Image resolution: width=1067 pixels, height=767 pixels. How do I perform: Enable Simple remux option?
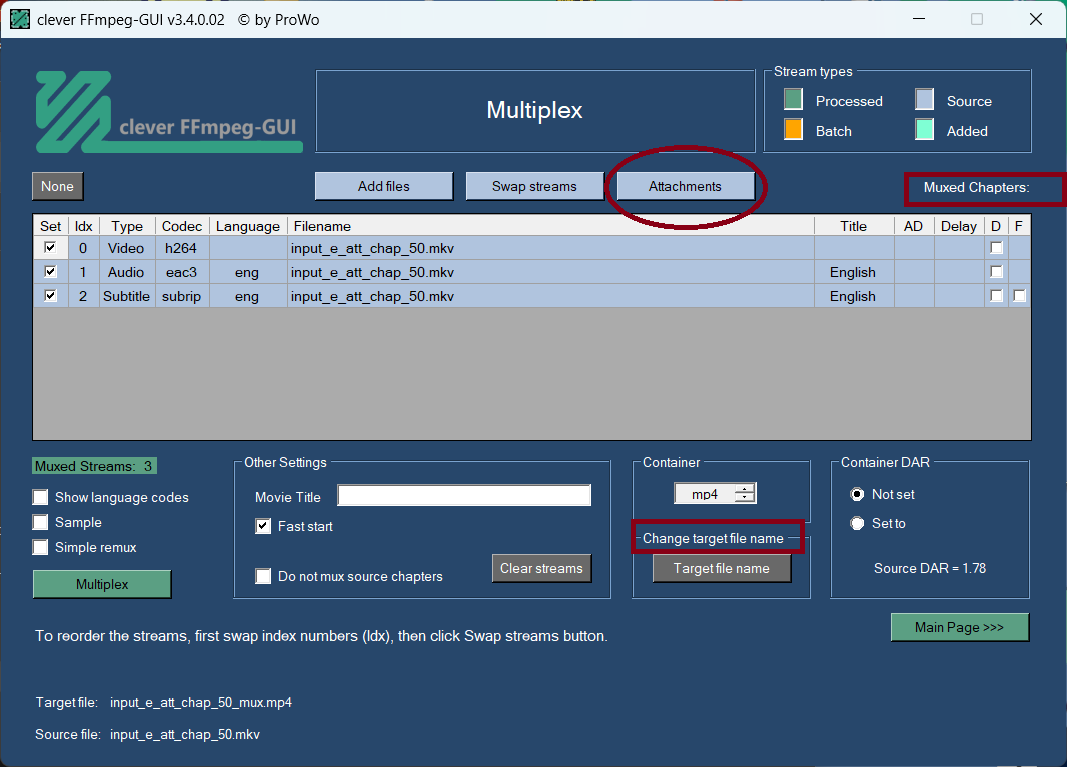[x=41, y=547]
